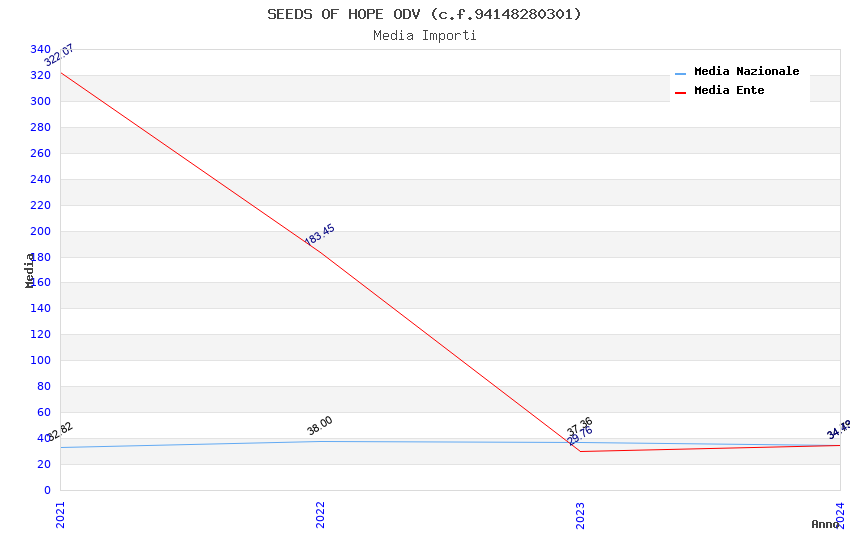Click the 300 y-axis tick label
Viewport: 850px width, 550px height.
(x=40, y=101)
